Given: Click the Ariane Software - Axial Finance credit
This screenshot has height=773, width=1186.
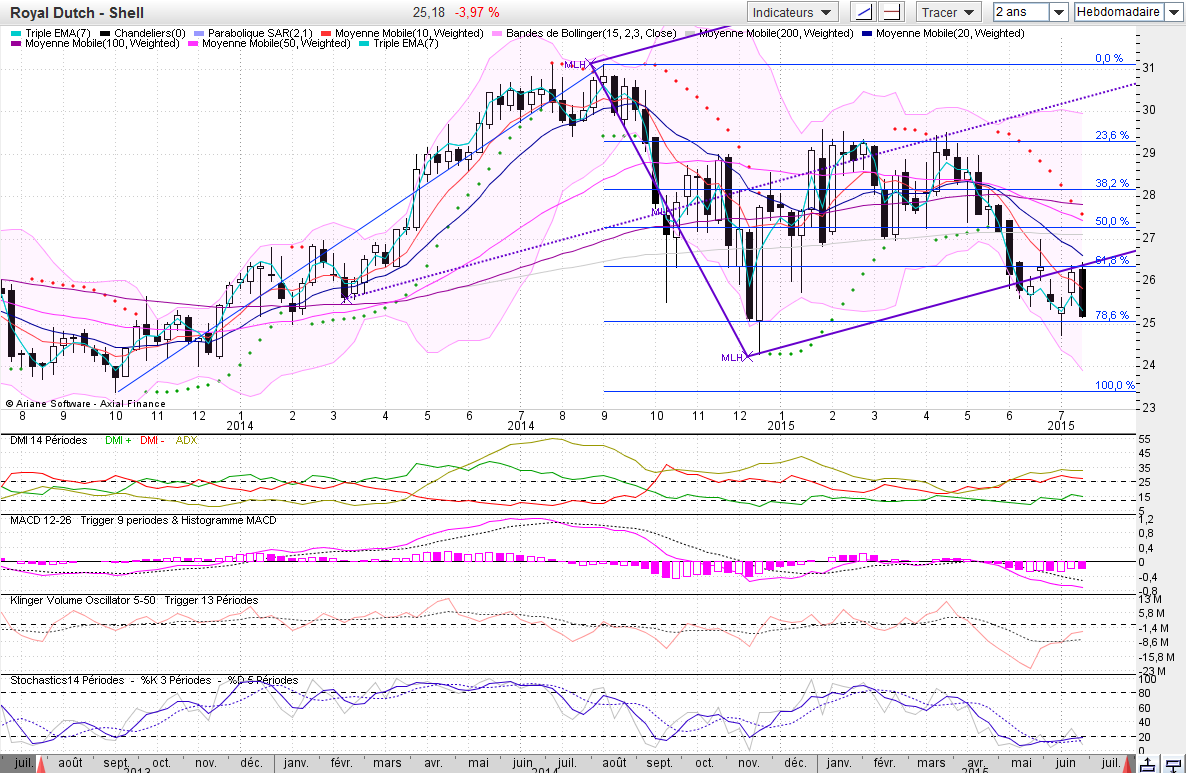Looking at the screenshot, I should (x=85, y=404).
